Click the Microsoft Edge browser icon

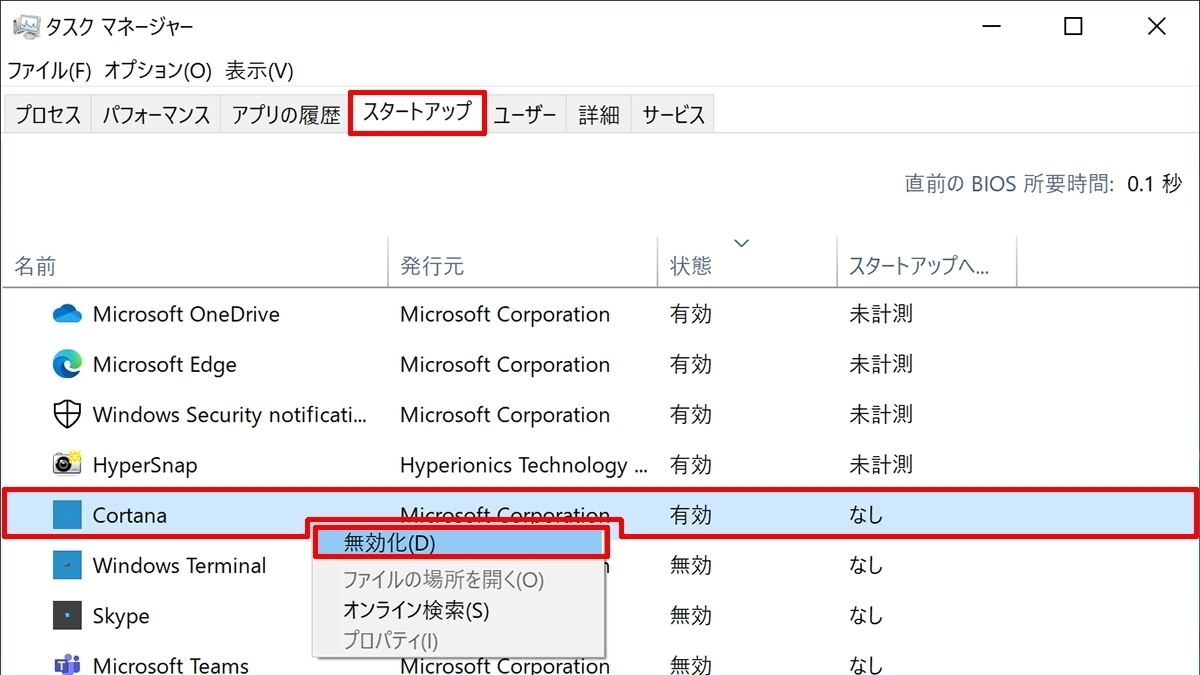(x=67, y=364)
